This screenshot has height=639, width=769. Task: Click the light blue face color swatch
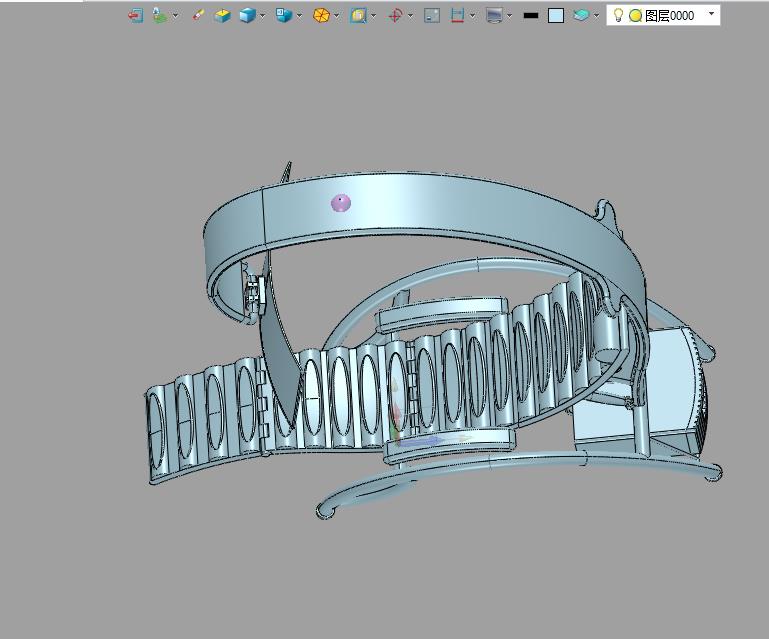coord(556,16)
